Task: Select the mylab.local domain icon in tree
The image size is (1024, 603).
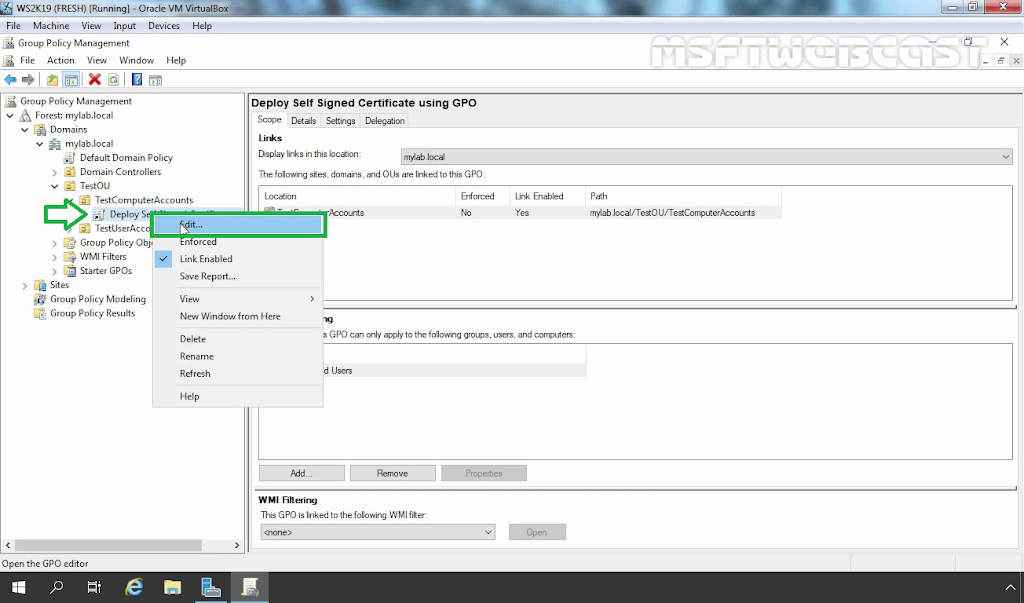Action: point(55,144)
